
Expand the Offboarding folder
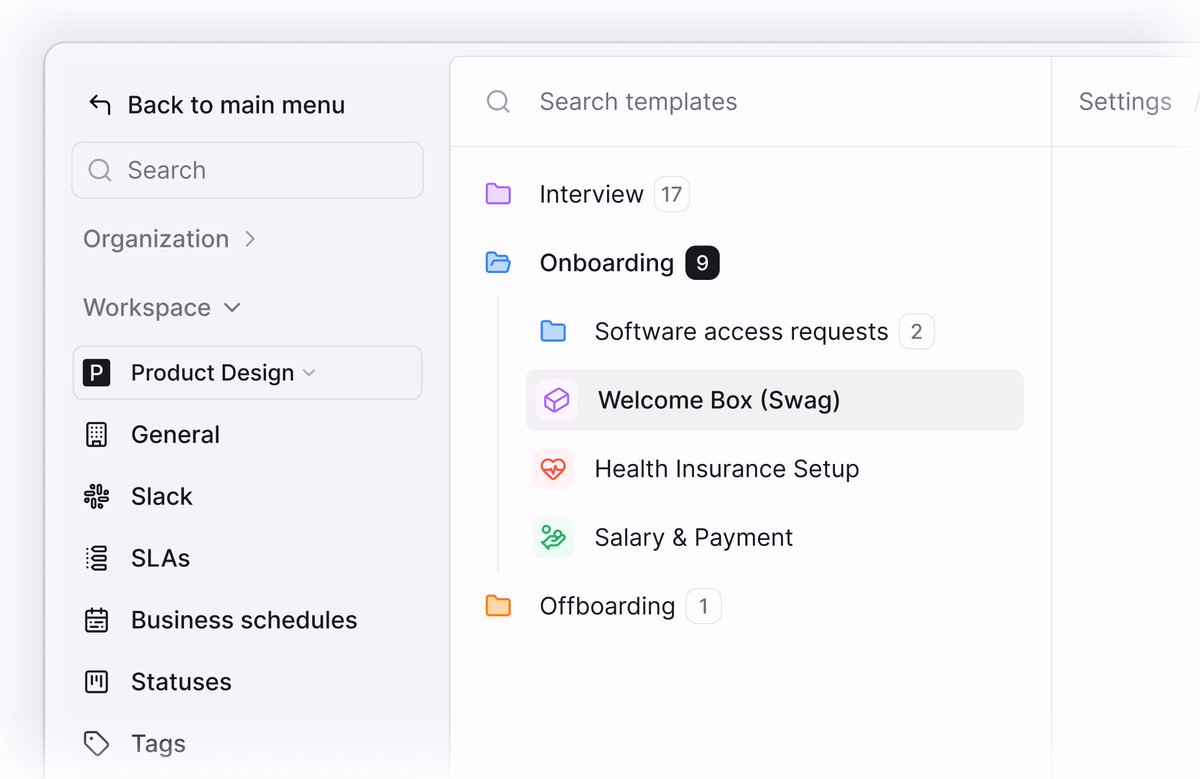(607, 606)
